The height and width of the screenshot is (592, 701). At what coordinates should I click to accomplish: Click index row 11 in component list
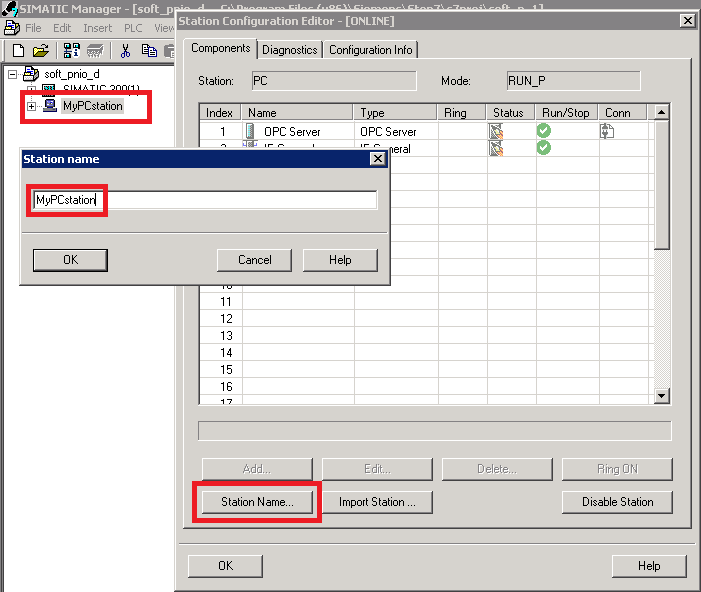[x=226, y=302]
